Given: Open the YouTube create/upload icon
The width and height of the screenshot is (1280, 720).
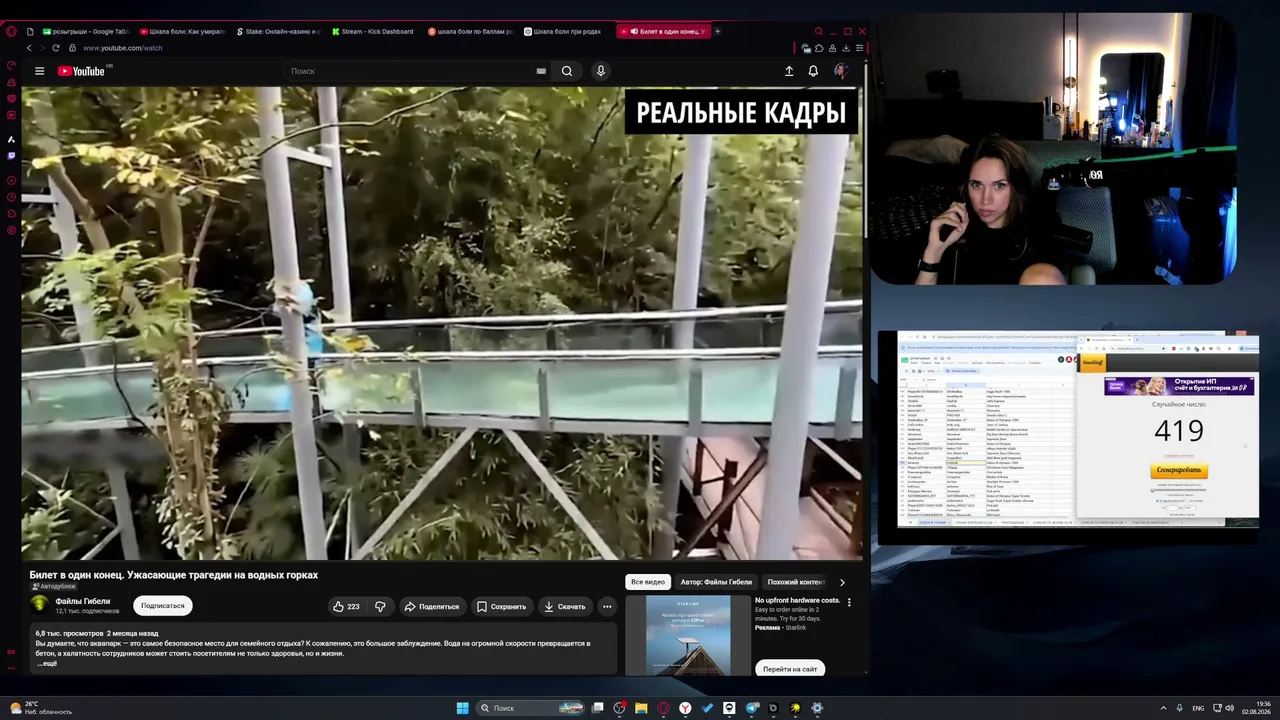Looking at the screenshot, I should pyautogui.click(x=789, y=71).
